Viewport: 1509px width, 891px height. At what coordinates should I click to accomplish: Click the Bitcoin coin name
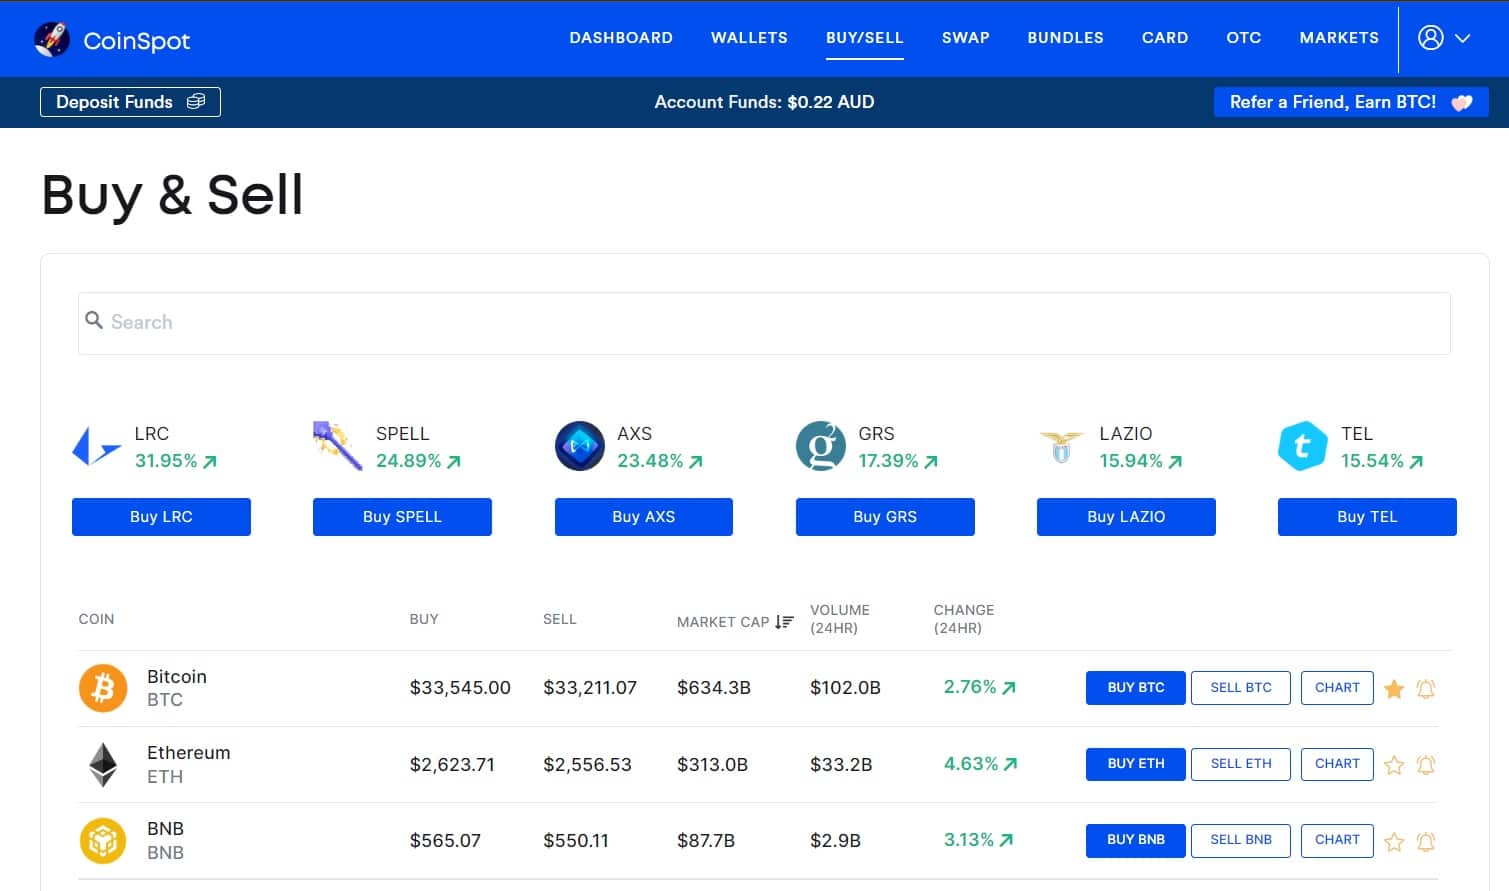tap(177, 677)
